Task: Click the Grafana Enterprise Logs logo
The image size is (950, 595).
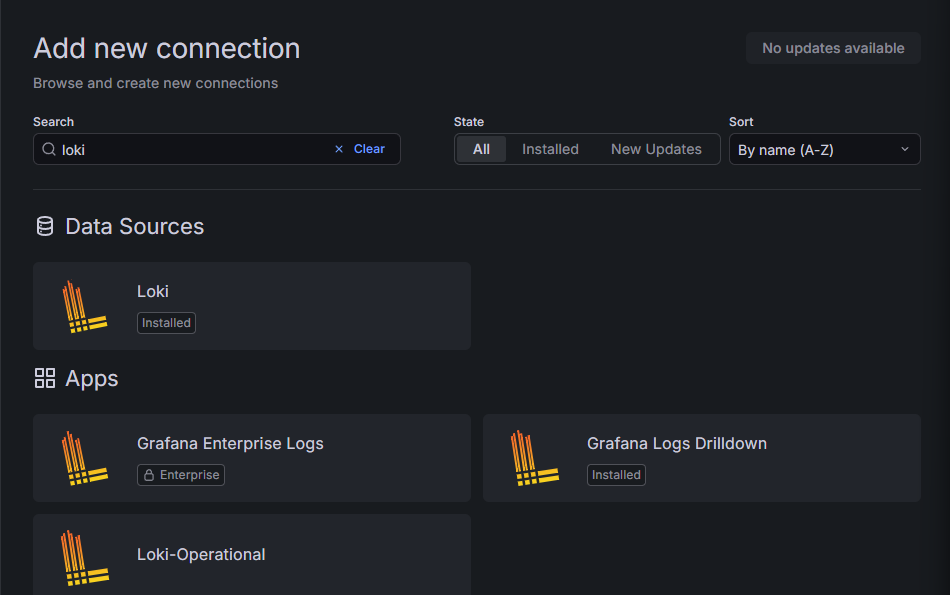Action: (83, 457)
